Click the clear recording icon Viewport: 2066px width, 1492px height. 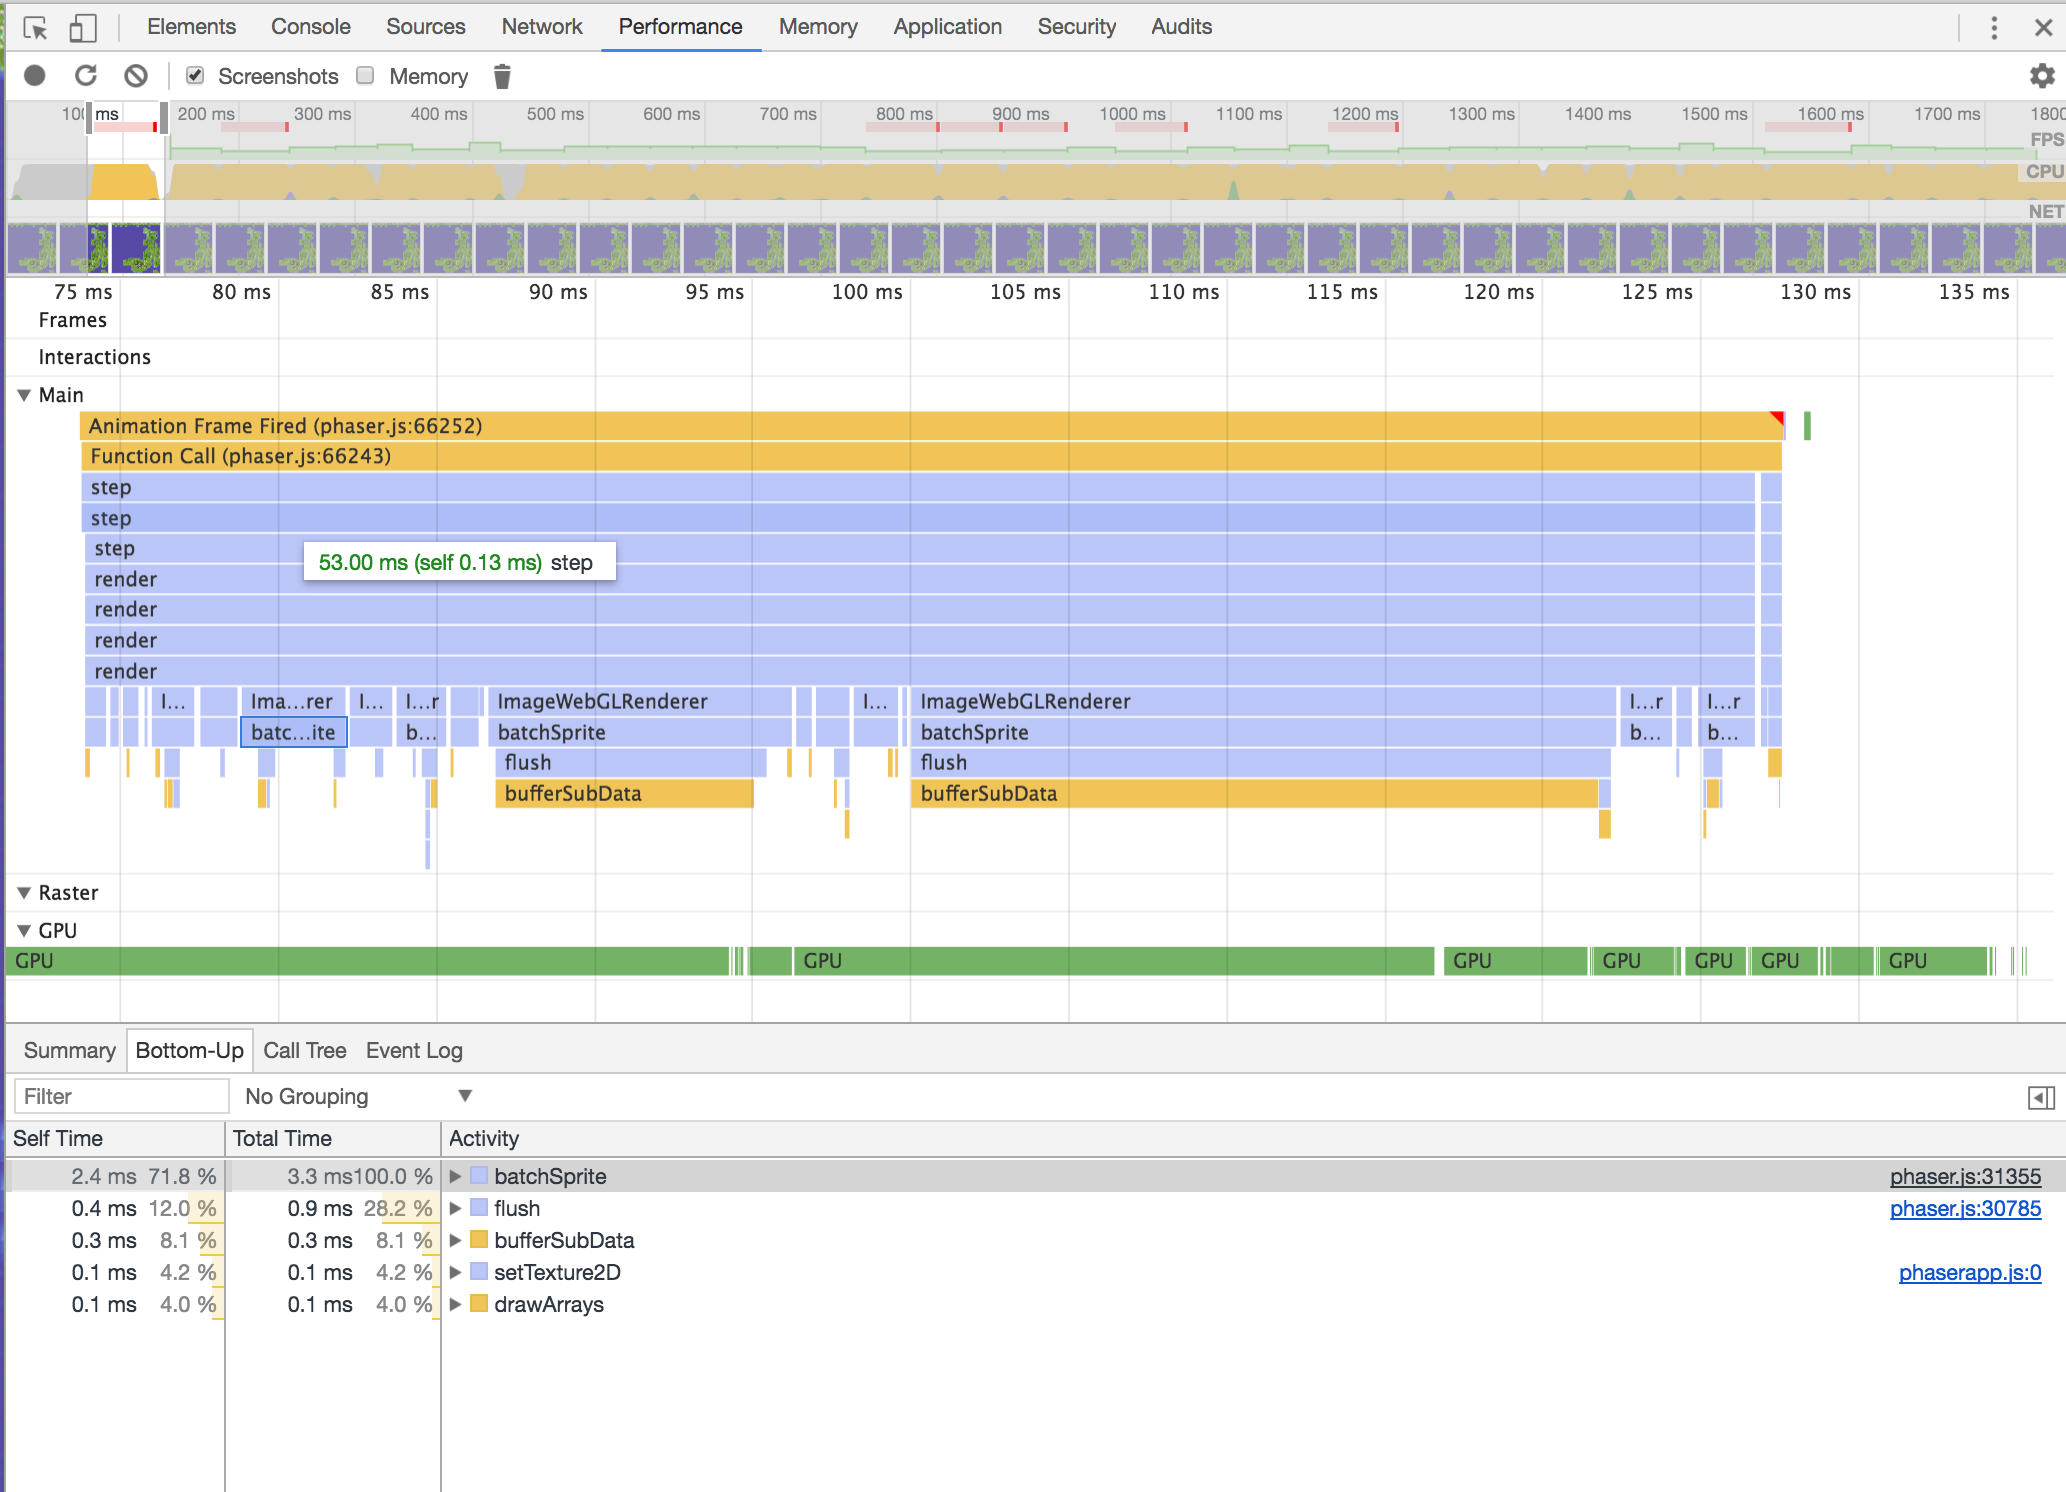tap(136, 76)
